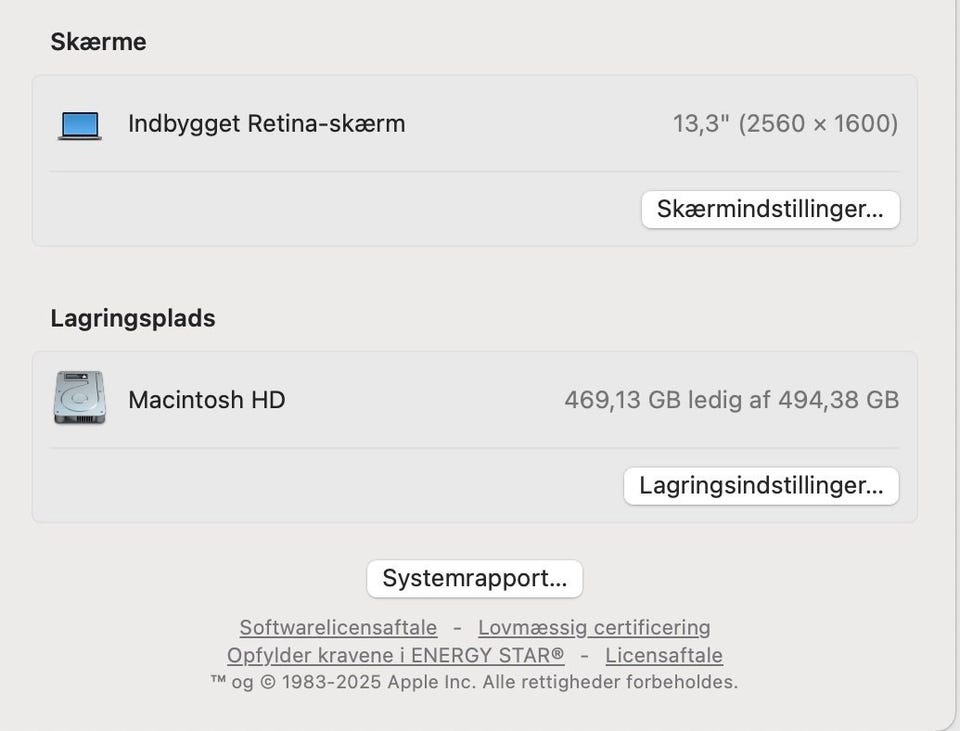Click the Lagringsplads section heading

pyautogui.click(x=133, y=319)
